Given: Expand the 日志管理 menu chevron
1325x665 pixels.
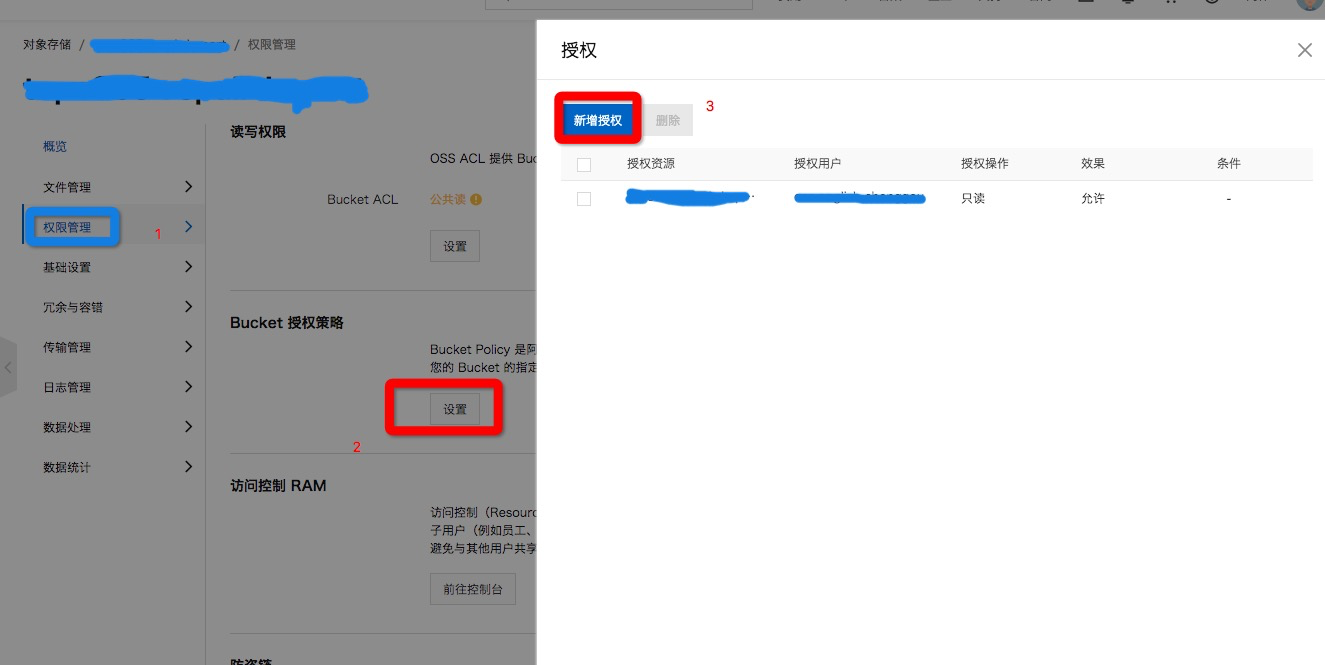Looking at the screenshot, I should 188,387.
